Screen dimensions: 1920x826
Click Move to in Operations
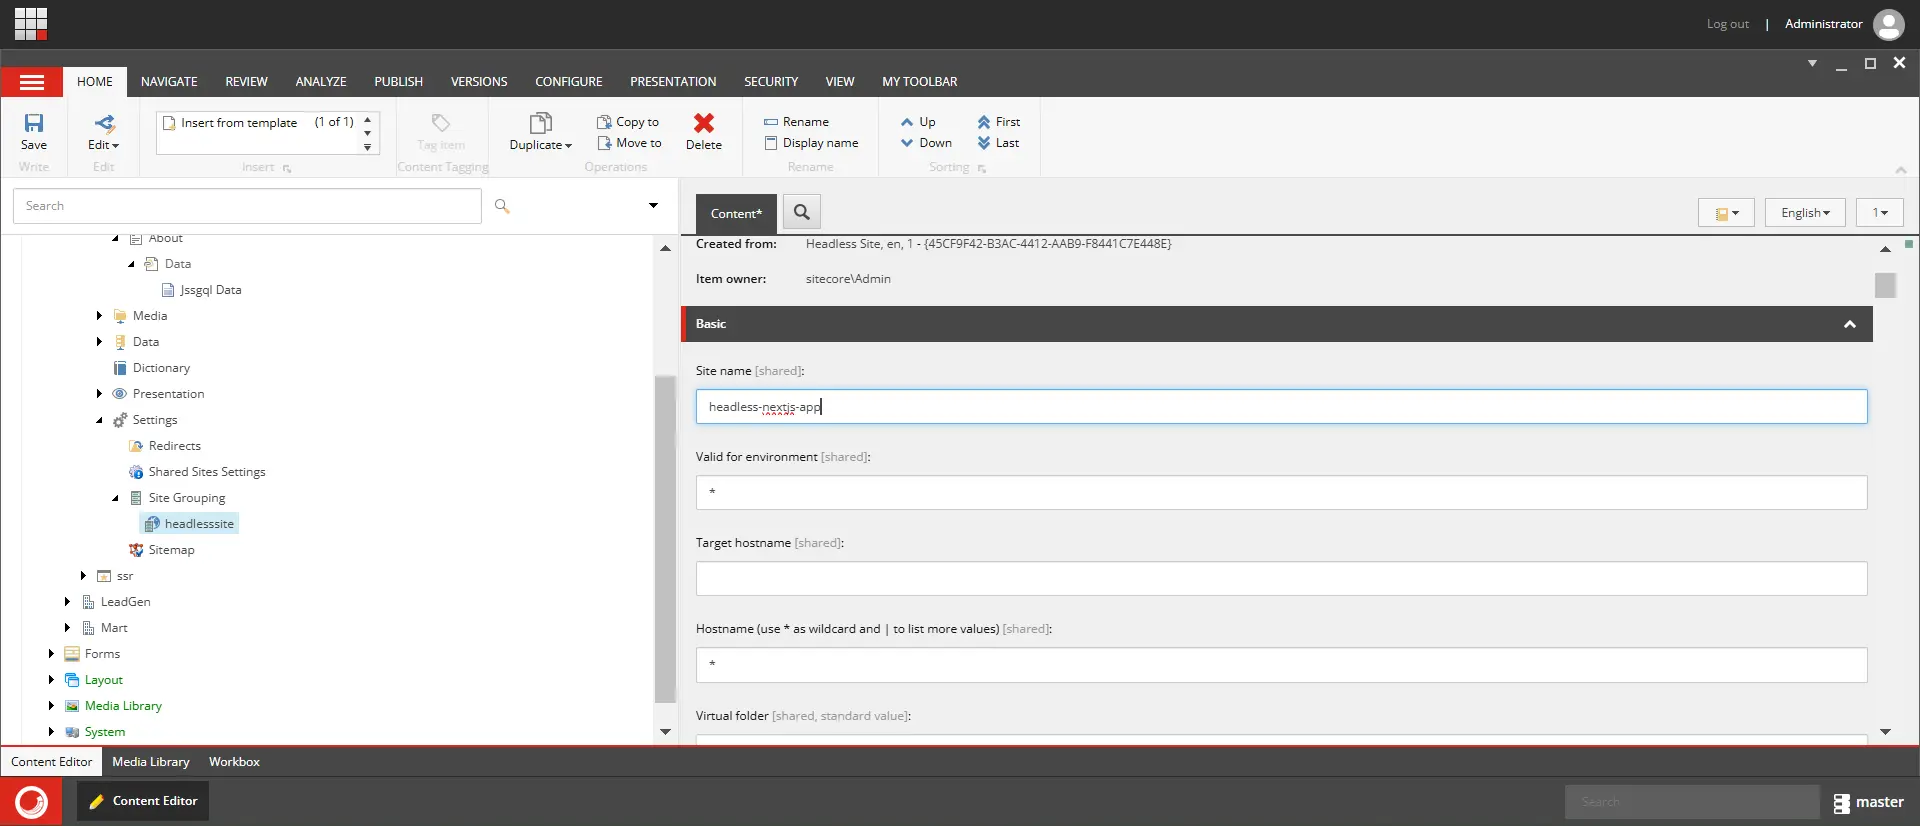click(x=629, y=143)
